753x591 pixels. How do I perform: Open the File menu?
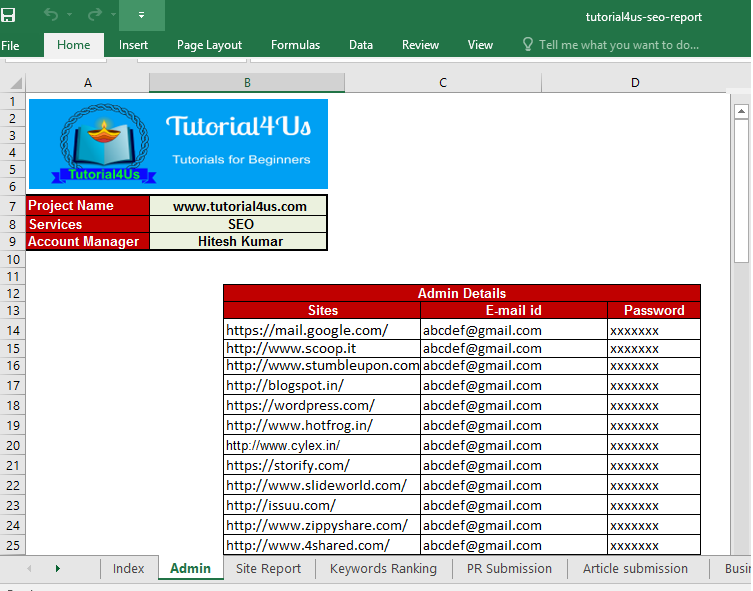[10, 46]
